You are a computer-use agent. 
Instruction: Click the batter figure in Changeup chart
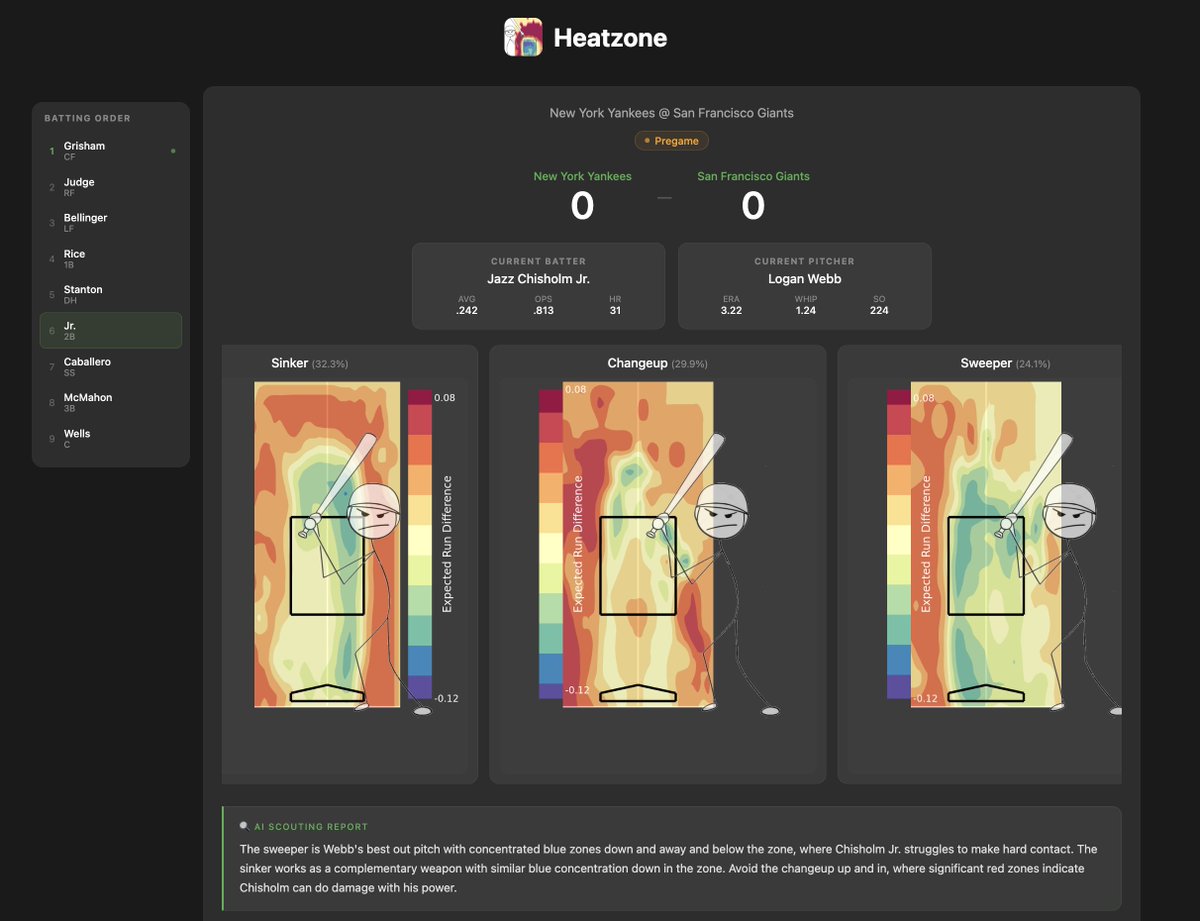pyautogui.click(x=715, y=573)
